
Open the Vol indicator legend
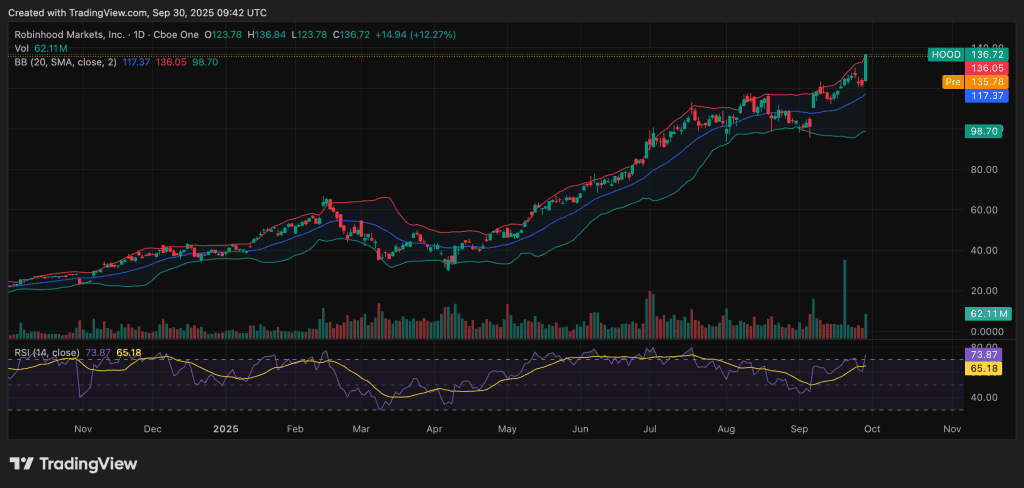coord(22,48)
